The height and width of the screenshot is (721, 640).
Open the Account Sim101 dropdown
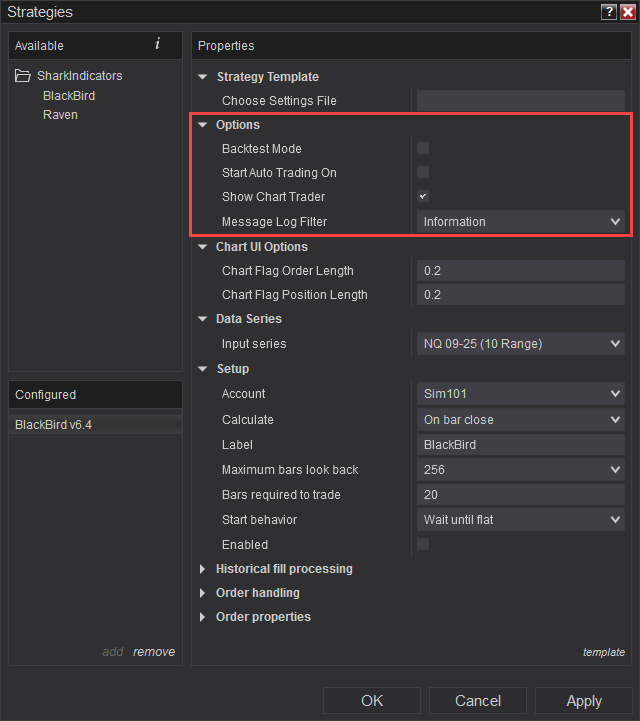point(520,394)
